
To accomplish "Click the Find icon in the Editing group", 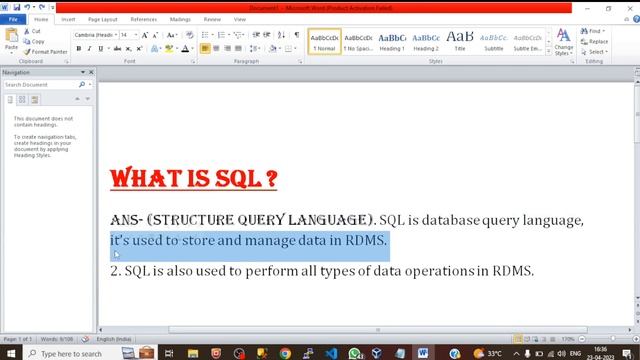I will click(x=584, y=31).
